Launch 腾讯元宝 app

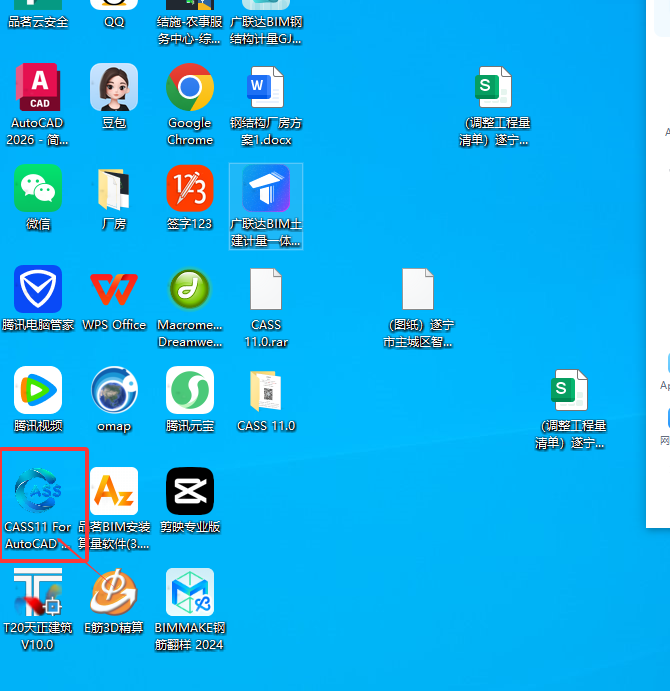tap(190, 390)
